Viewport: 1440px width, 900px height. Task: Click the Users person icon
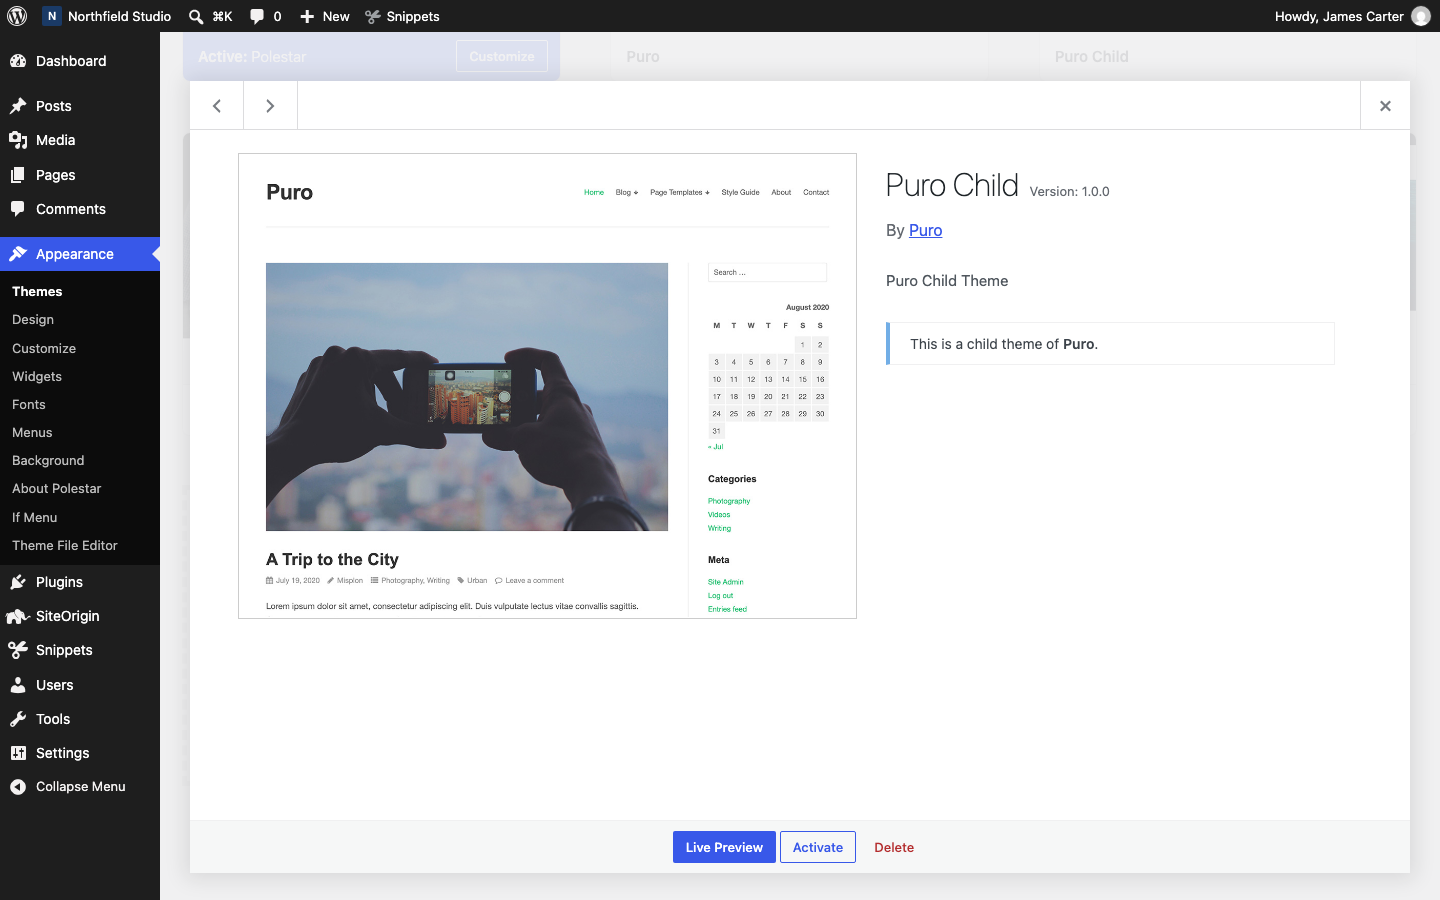tap(18, 685)
